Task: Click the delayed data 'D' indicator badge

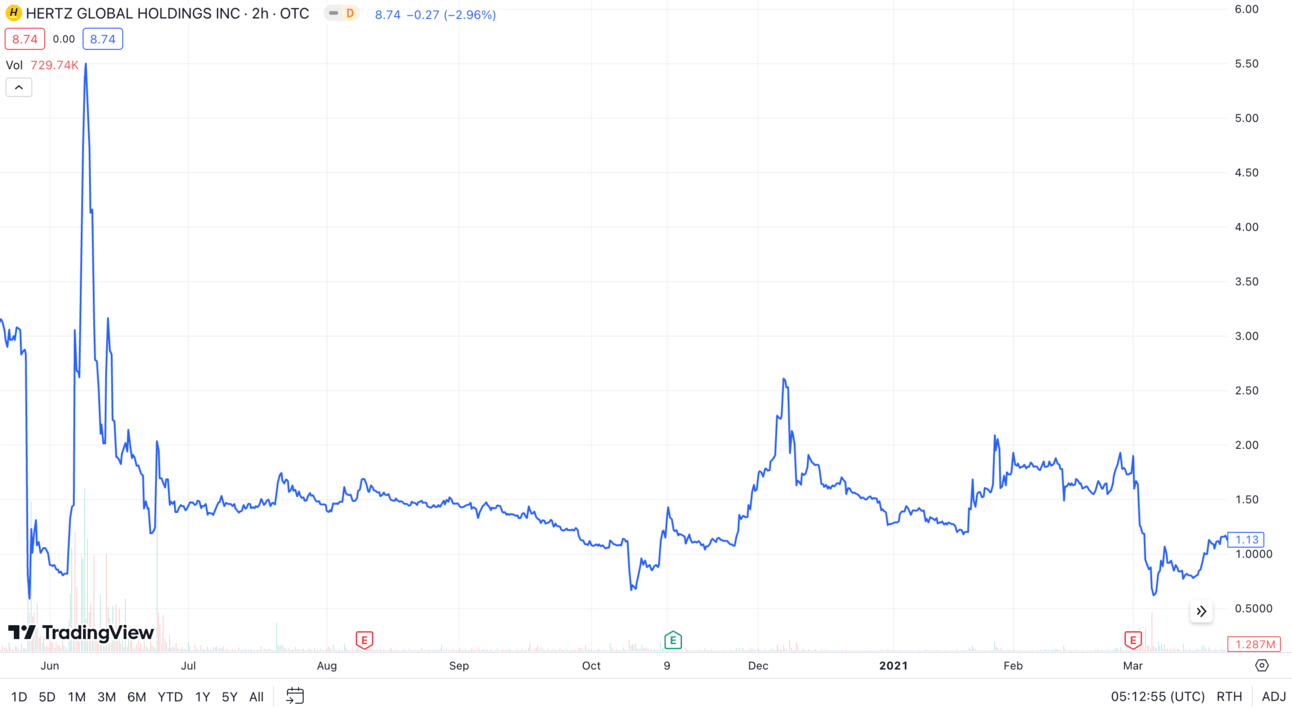Action: 349,14
